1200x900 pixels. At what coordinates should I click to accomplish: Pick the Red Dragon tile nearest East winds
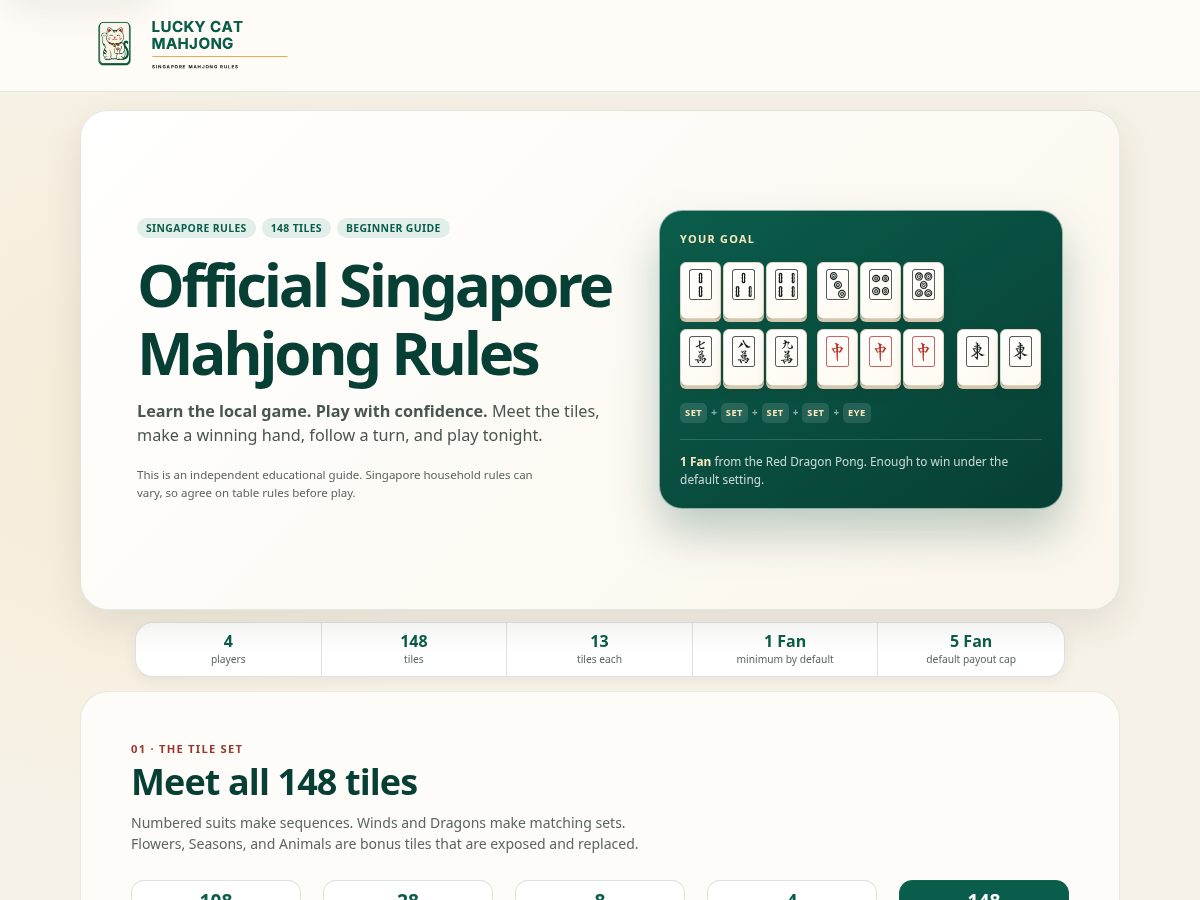click(x=923, y=357)
